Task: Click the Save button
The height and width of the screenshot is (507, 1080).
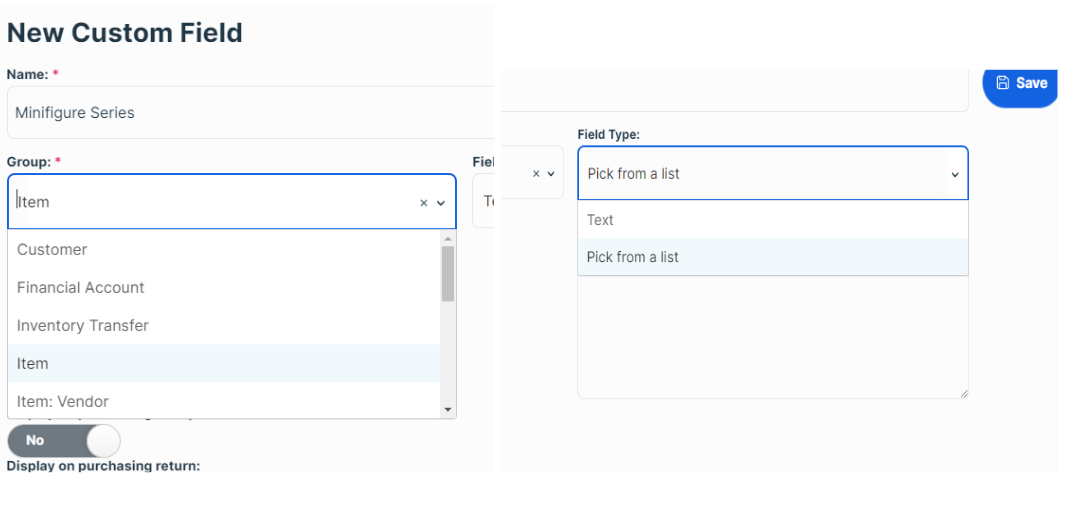Action: click(1021, 84)
